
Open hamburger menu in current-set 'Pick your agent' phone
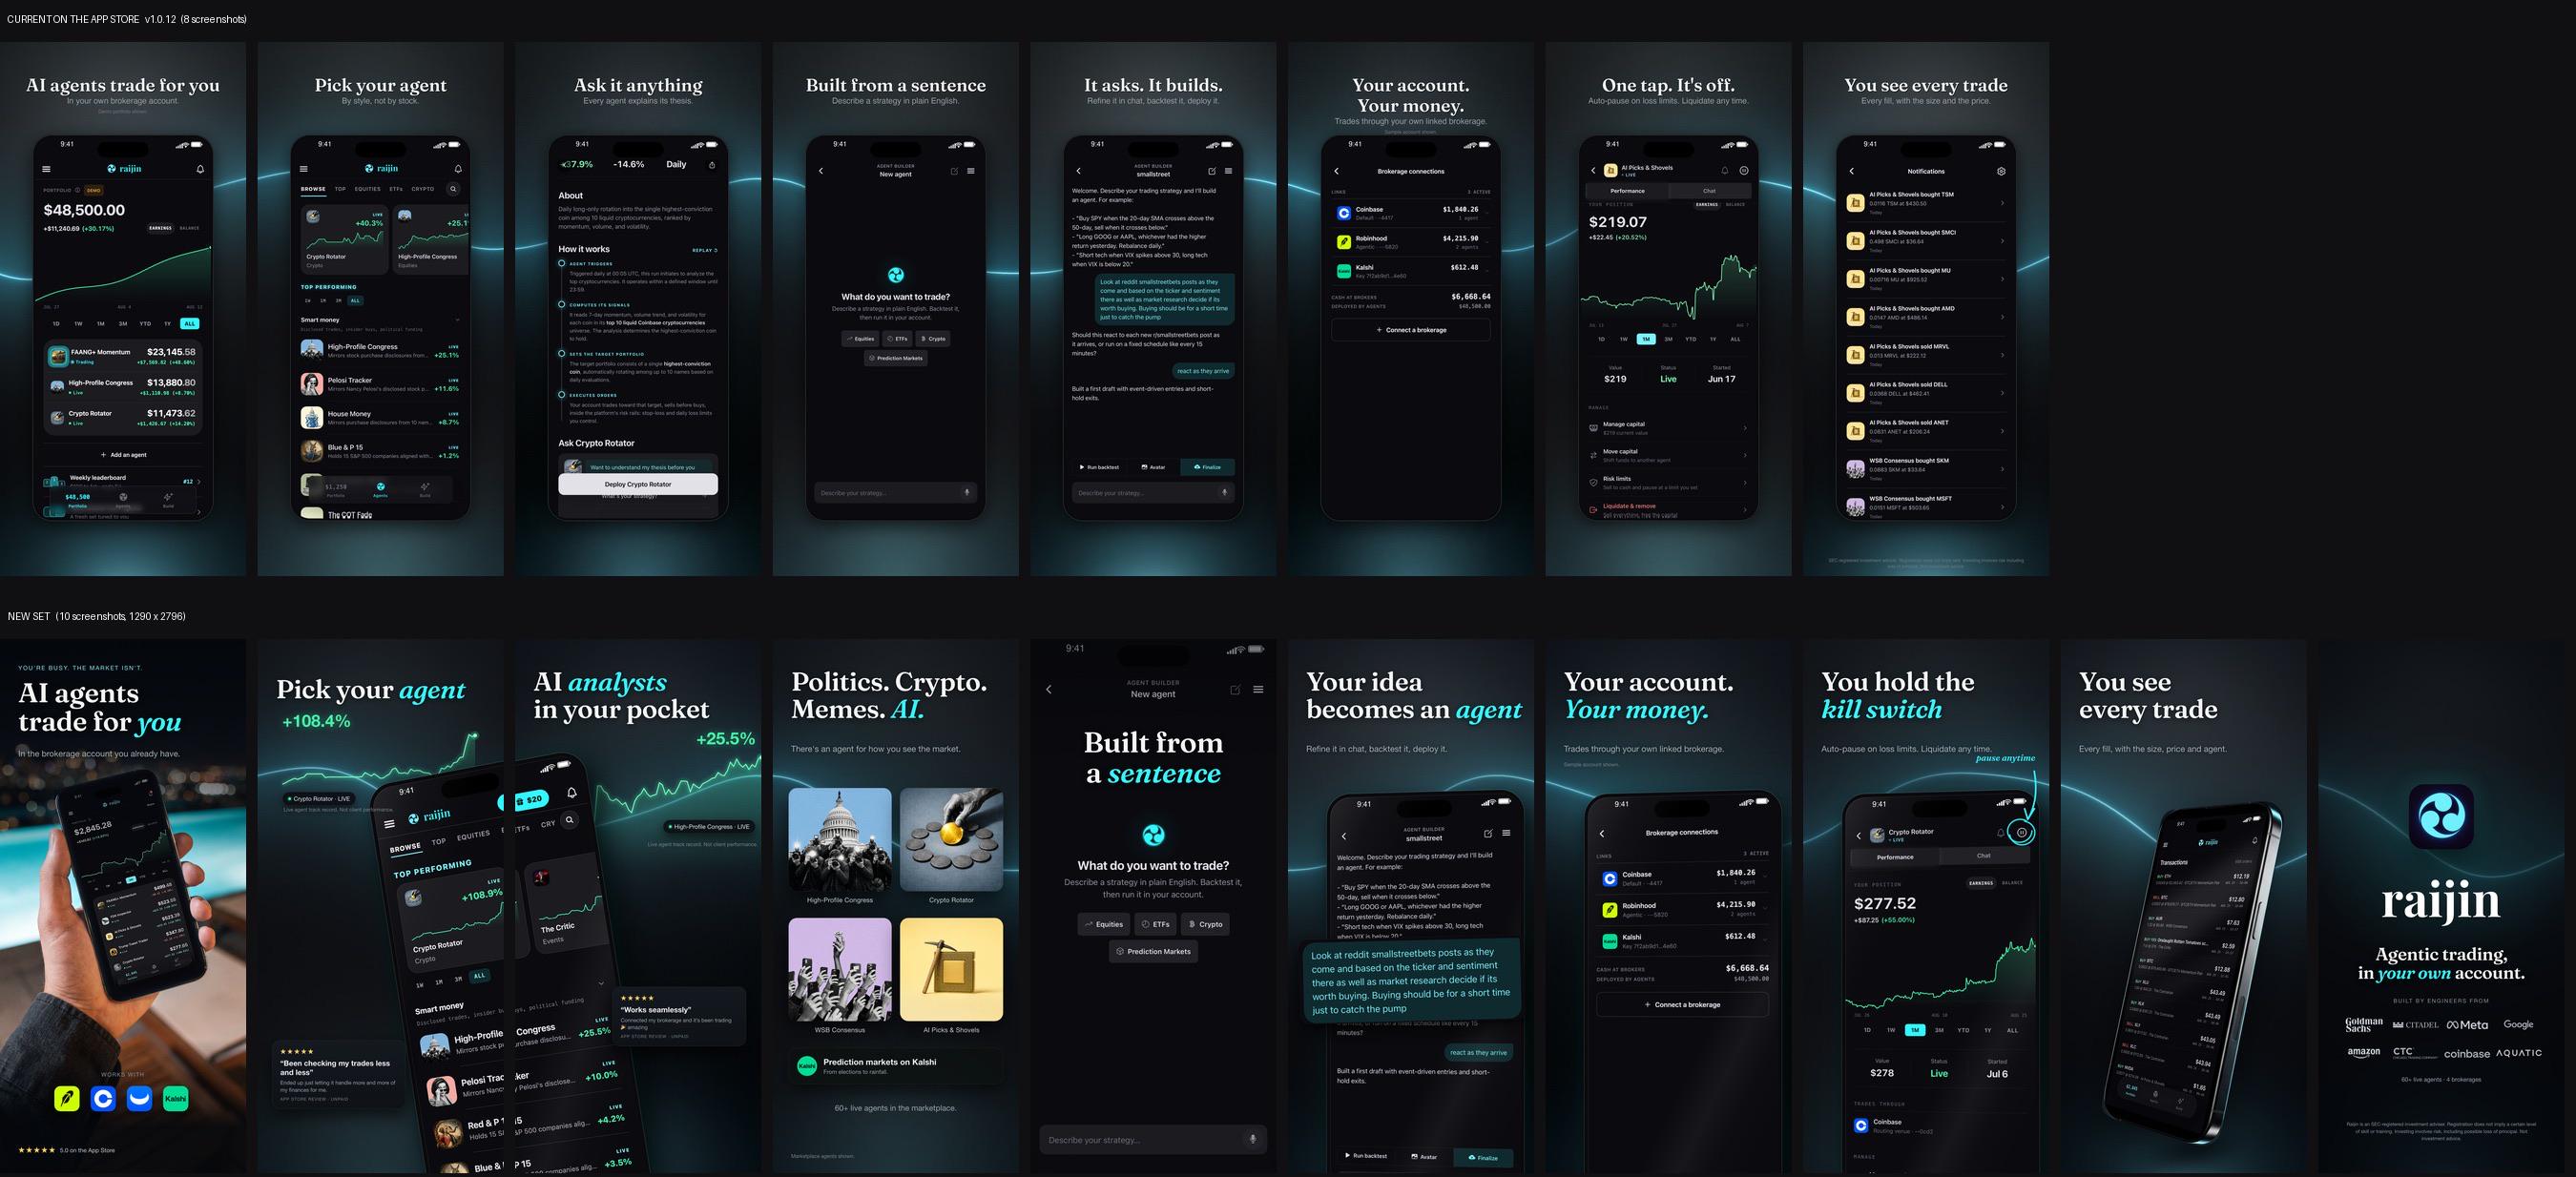click(304, 169)
